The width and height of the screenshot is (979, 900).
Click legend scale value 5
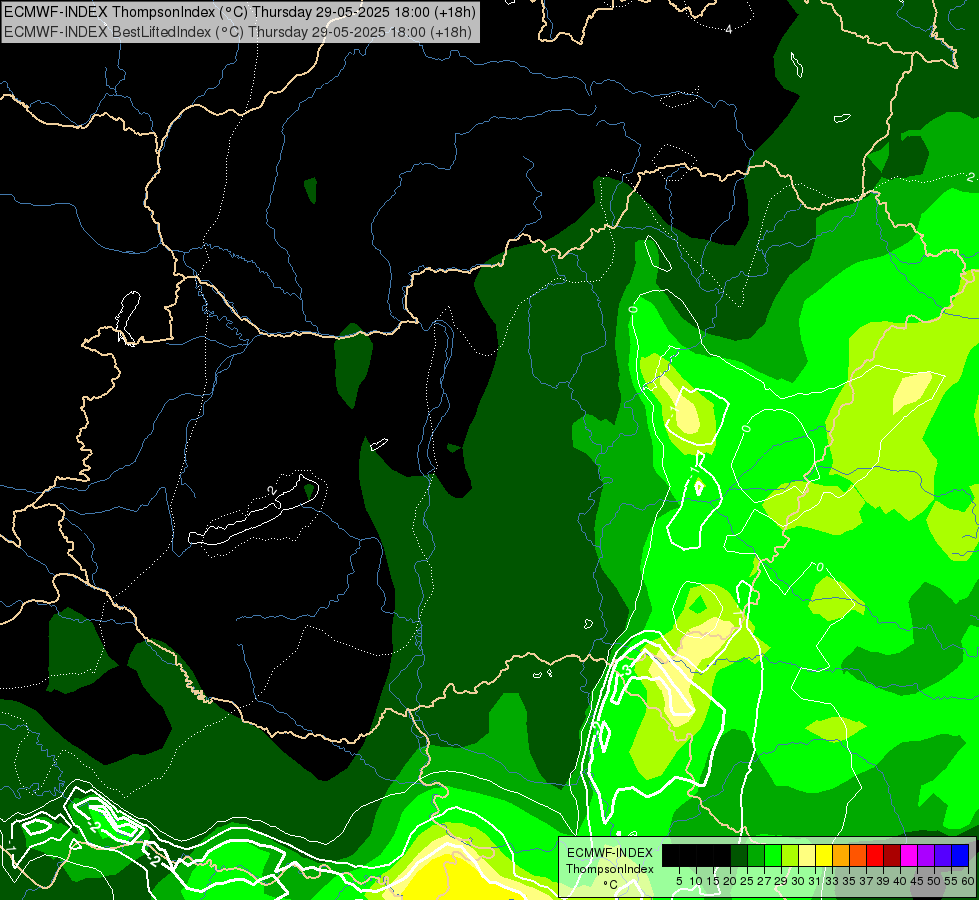pos(679,881)
